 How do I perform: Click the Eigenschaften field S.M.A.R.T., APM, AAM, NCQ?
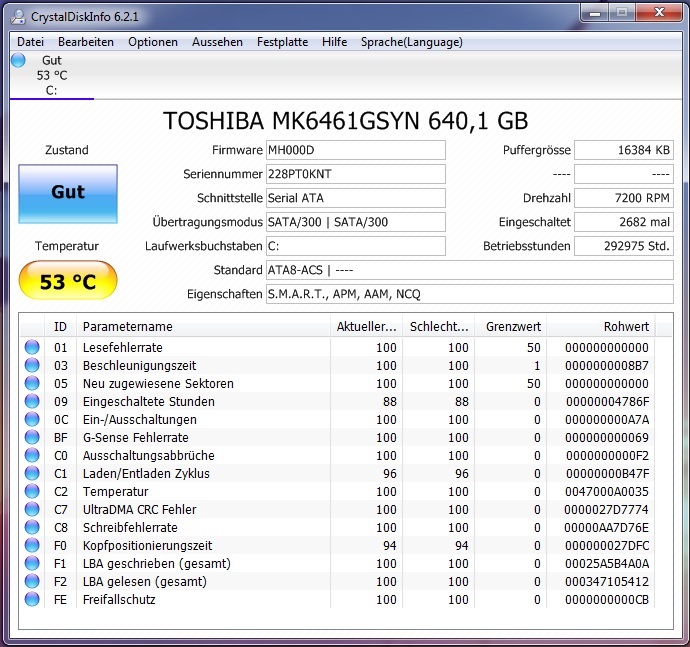470,294
